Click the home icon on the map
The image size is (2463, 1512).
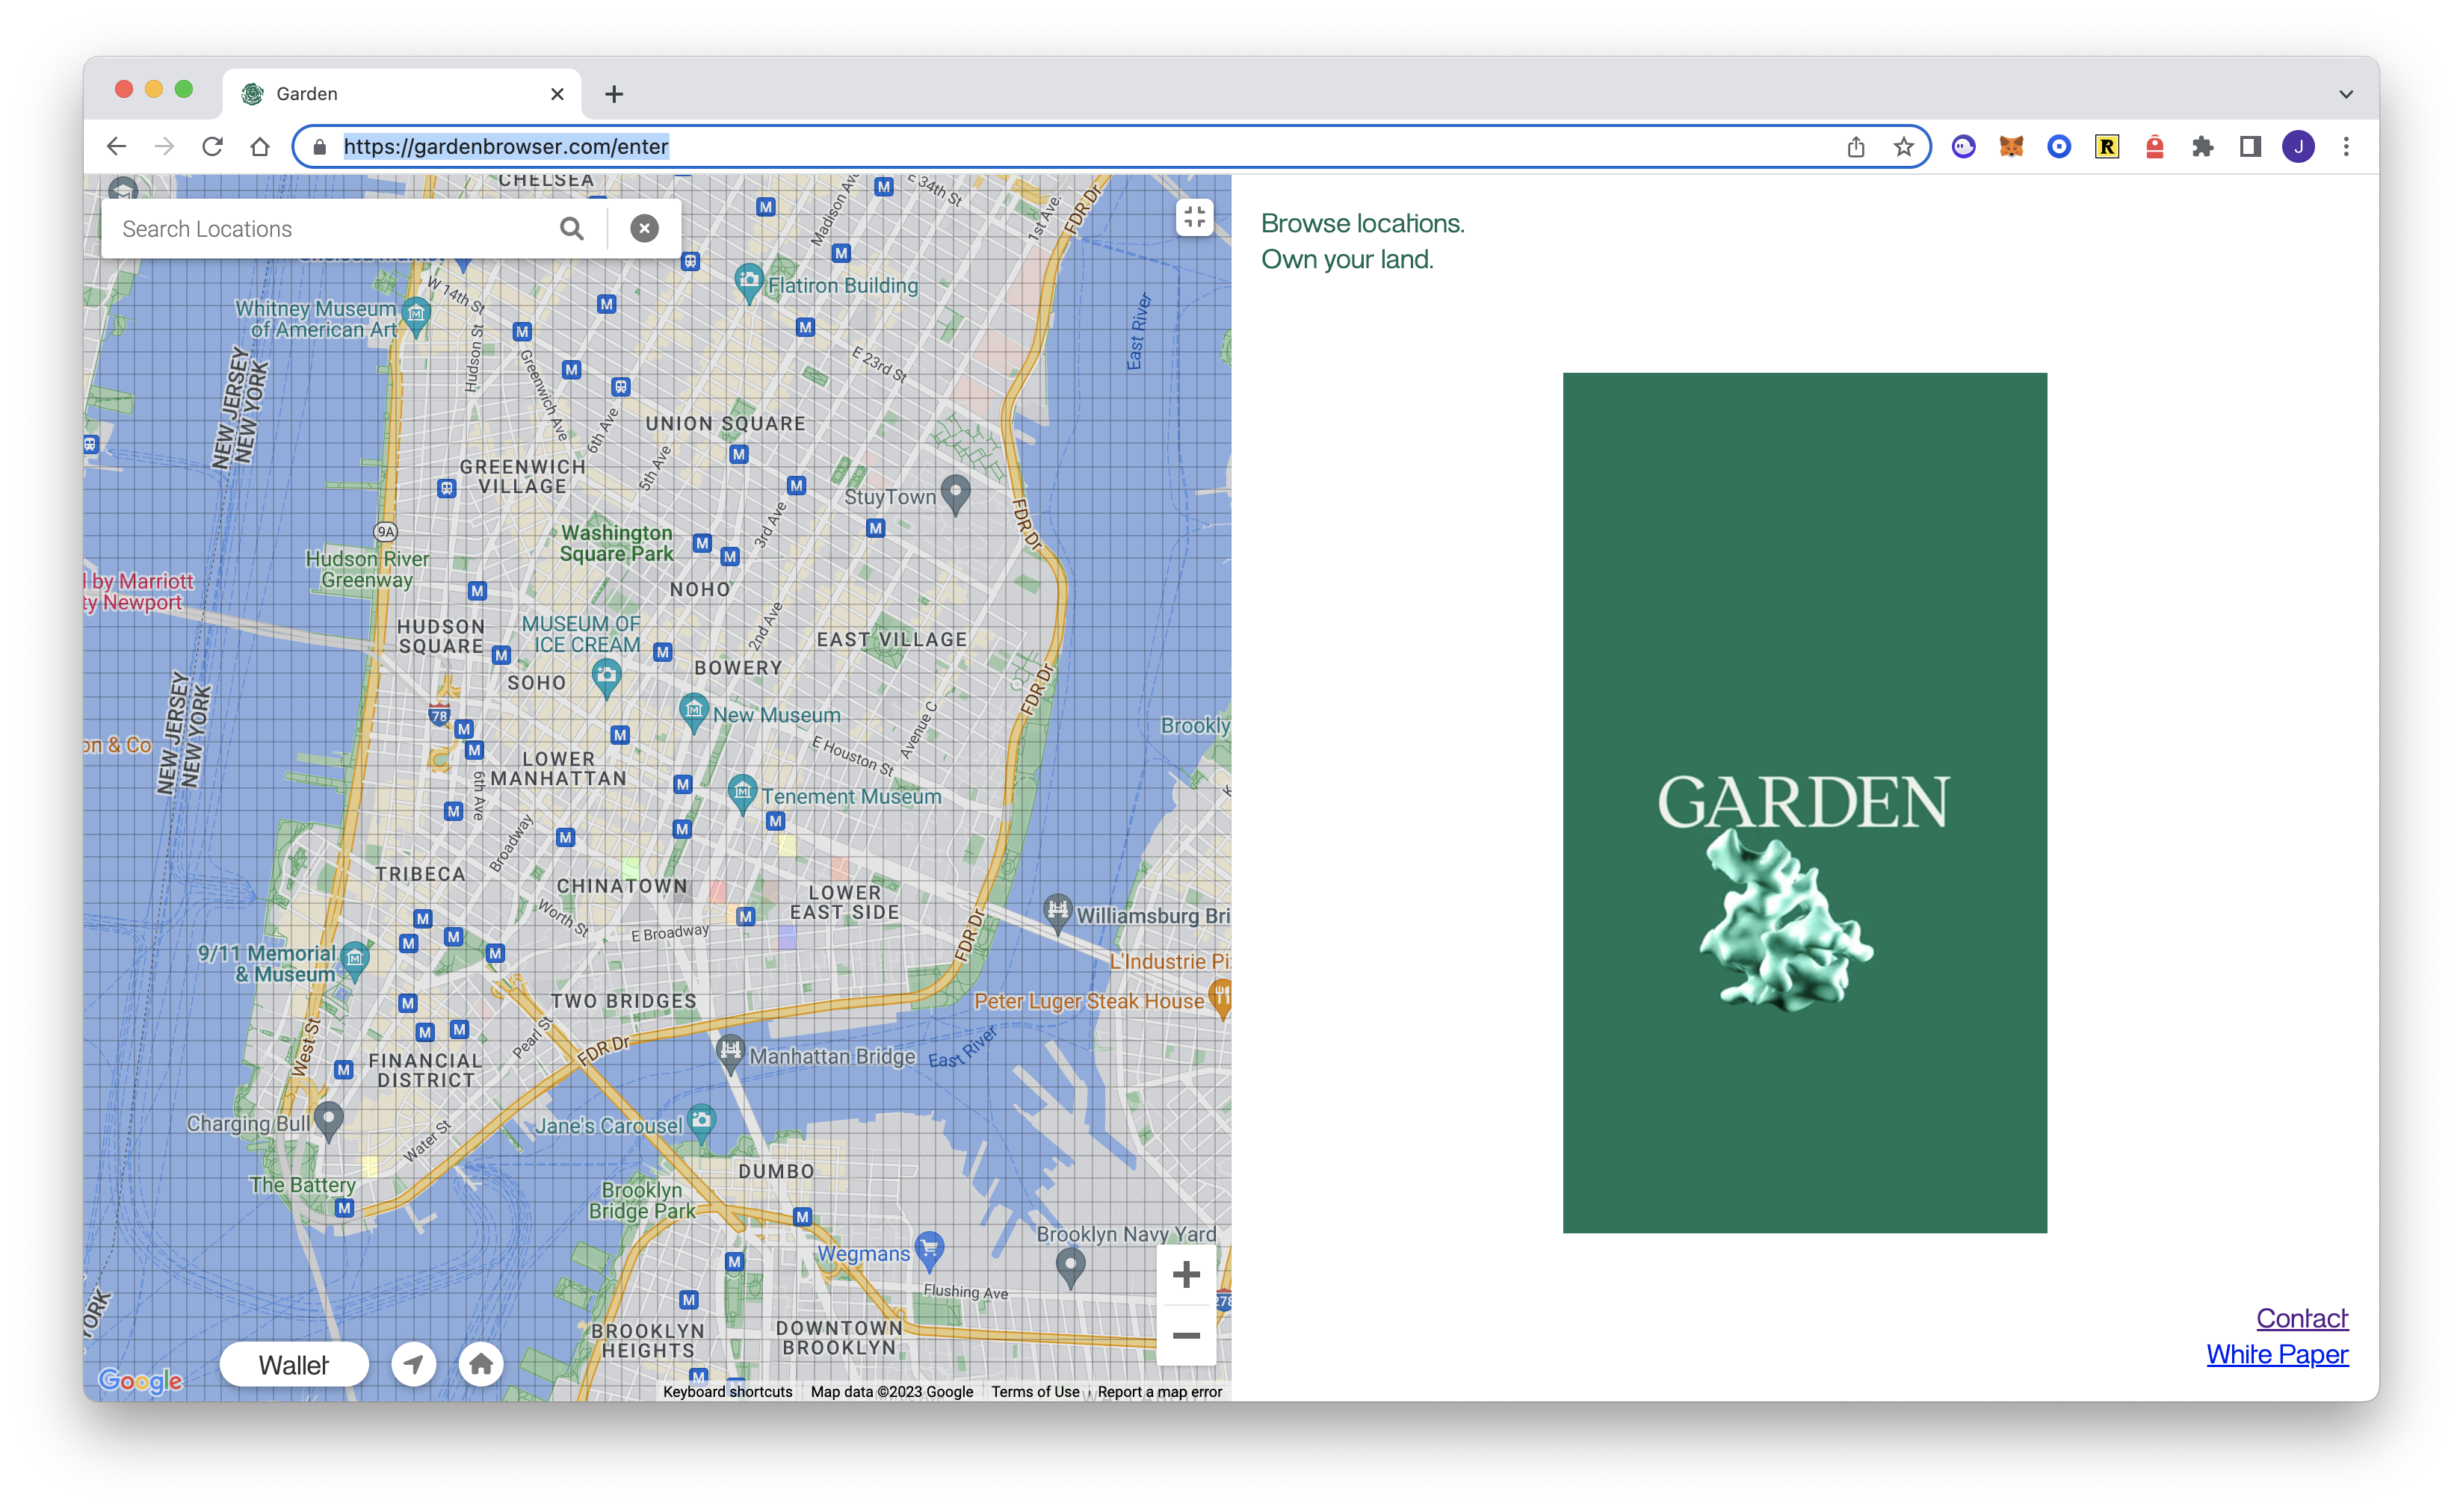tap(481, 1364)
